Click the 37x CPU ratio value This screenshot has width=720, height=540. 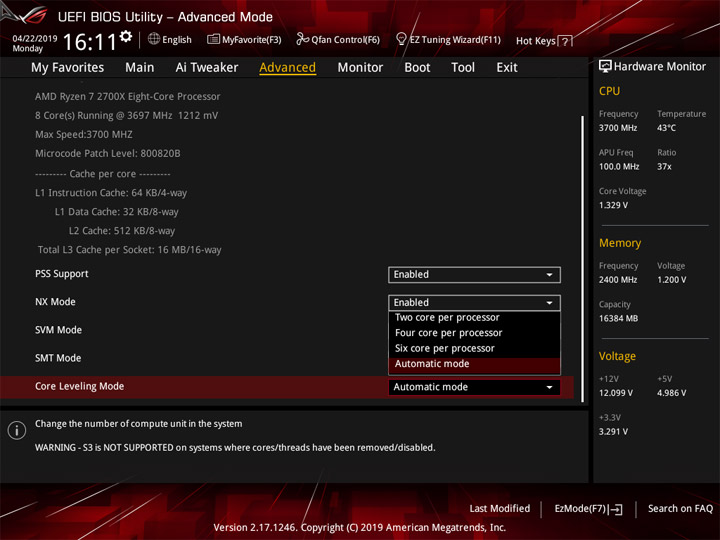(664, 167)
